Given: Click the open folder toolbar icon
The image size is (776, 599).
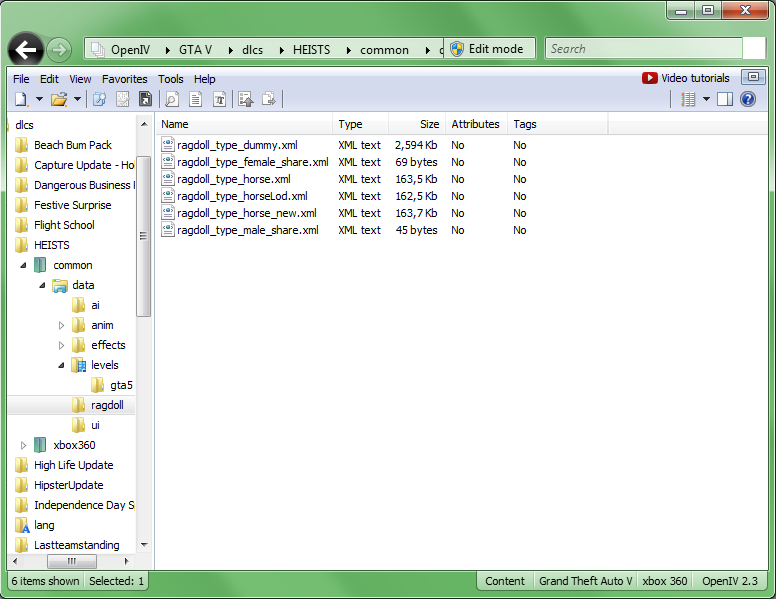Looking at the screenshot, I should [59, 99].
